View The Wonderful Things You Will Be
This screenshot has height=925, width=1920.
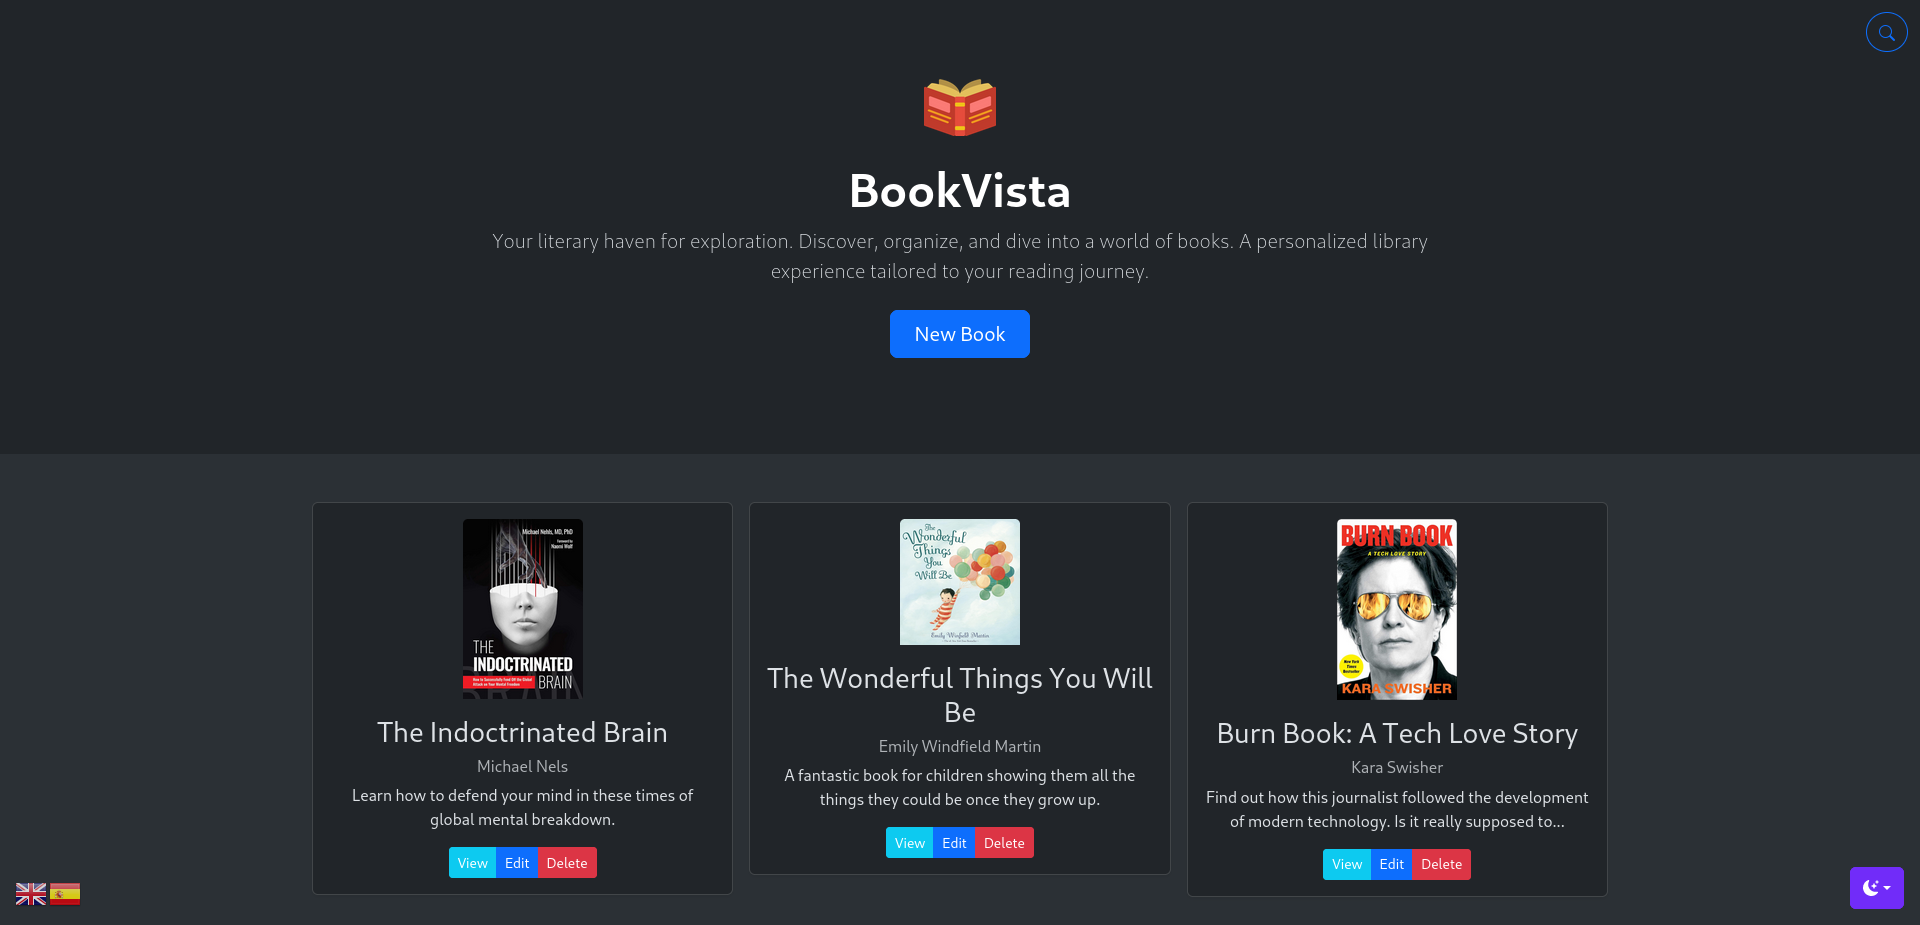click(x=909, y=843)
